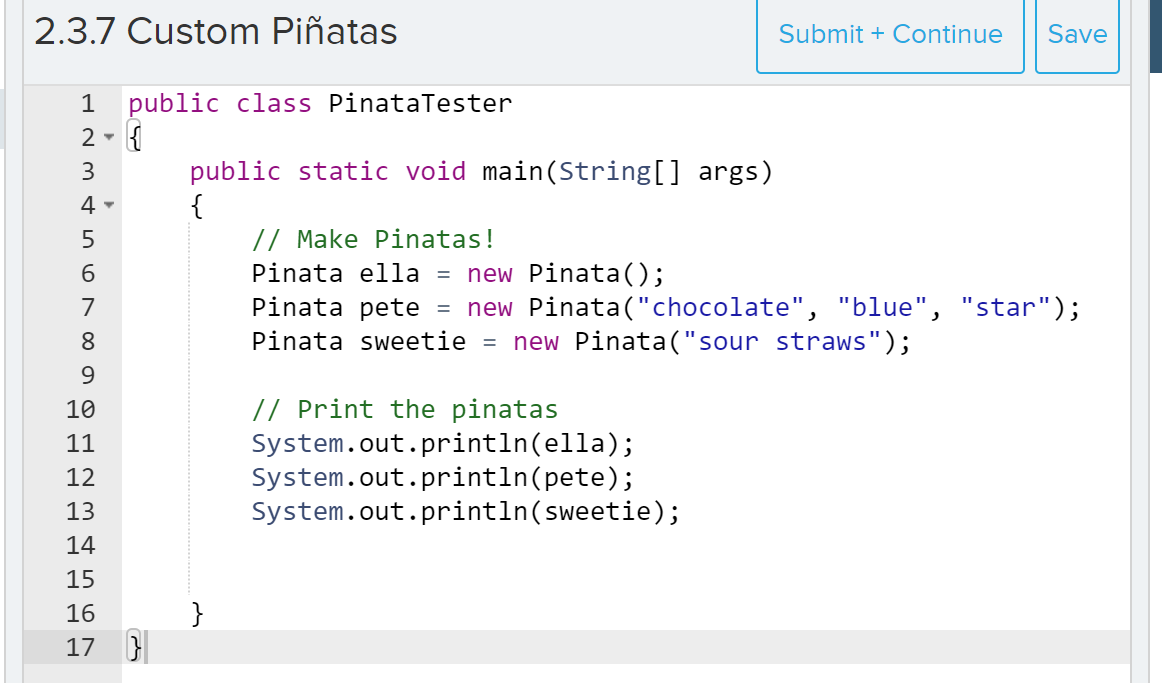Click the string "blue" on line 7
Viewport: 1162px width, 683px height.
880,307
